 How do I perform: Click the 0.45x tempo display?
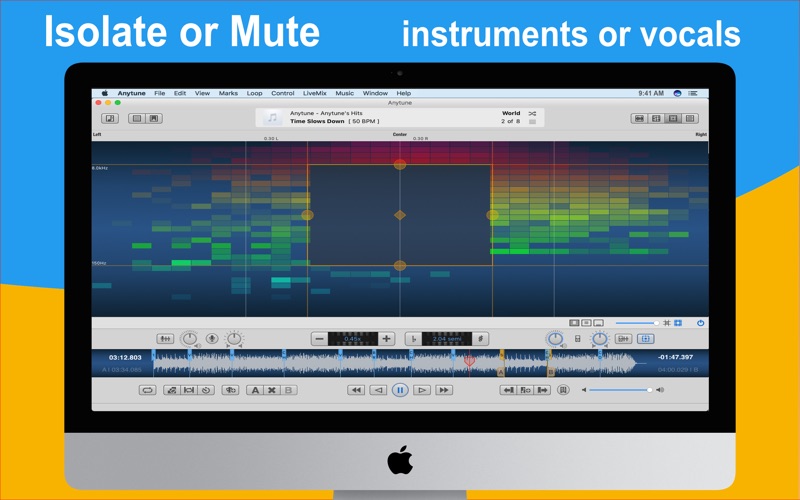coord(353,339)
